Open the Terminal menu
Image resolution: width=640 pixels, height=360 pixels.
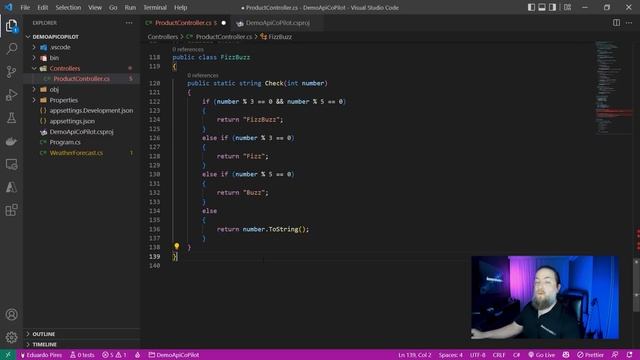coord(155,7)
